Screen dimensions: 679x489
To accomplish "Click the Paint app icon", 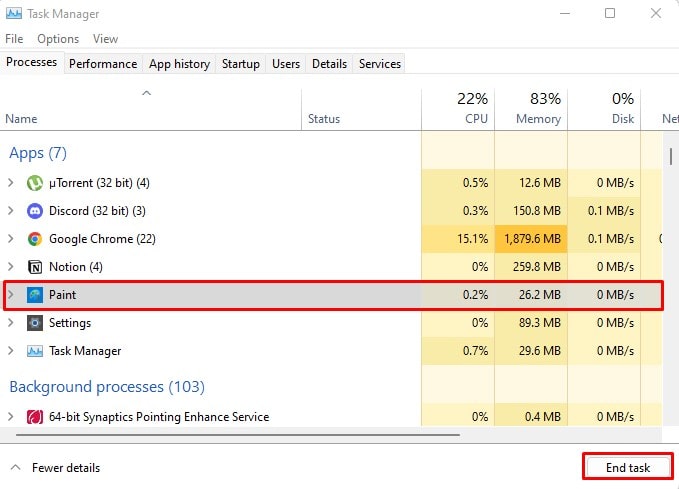I will [x=35, y=295].
